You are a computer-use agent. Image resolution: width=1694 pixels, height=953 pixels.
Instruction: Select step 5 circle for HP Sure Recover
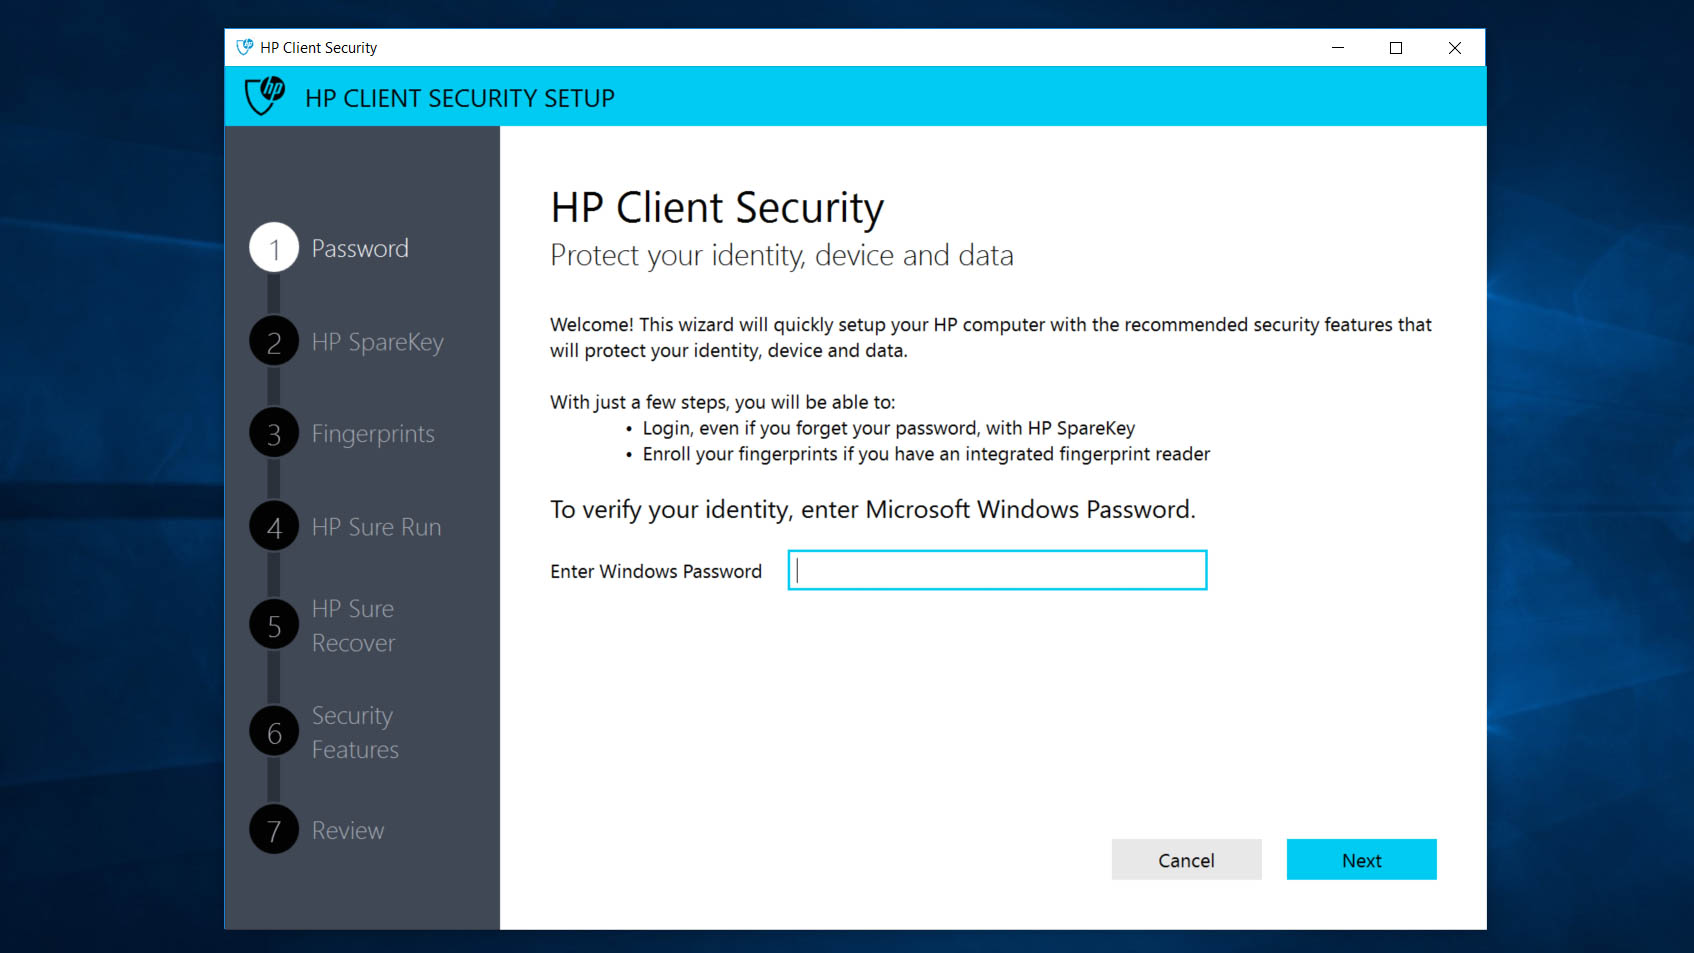tap(274, 625)
